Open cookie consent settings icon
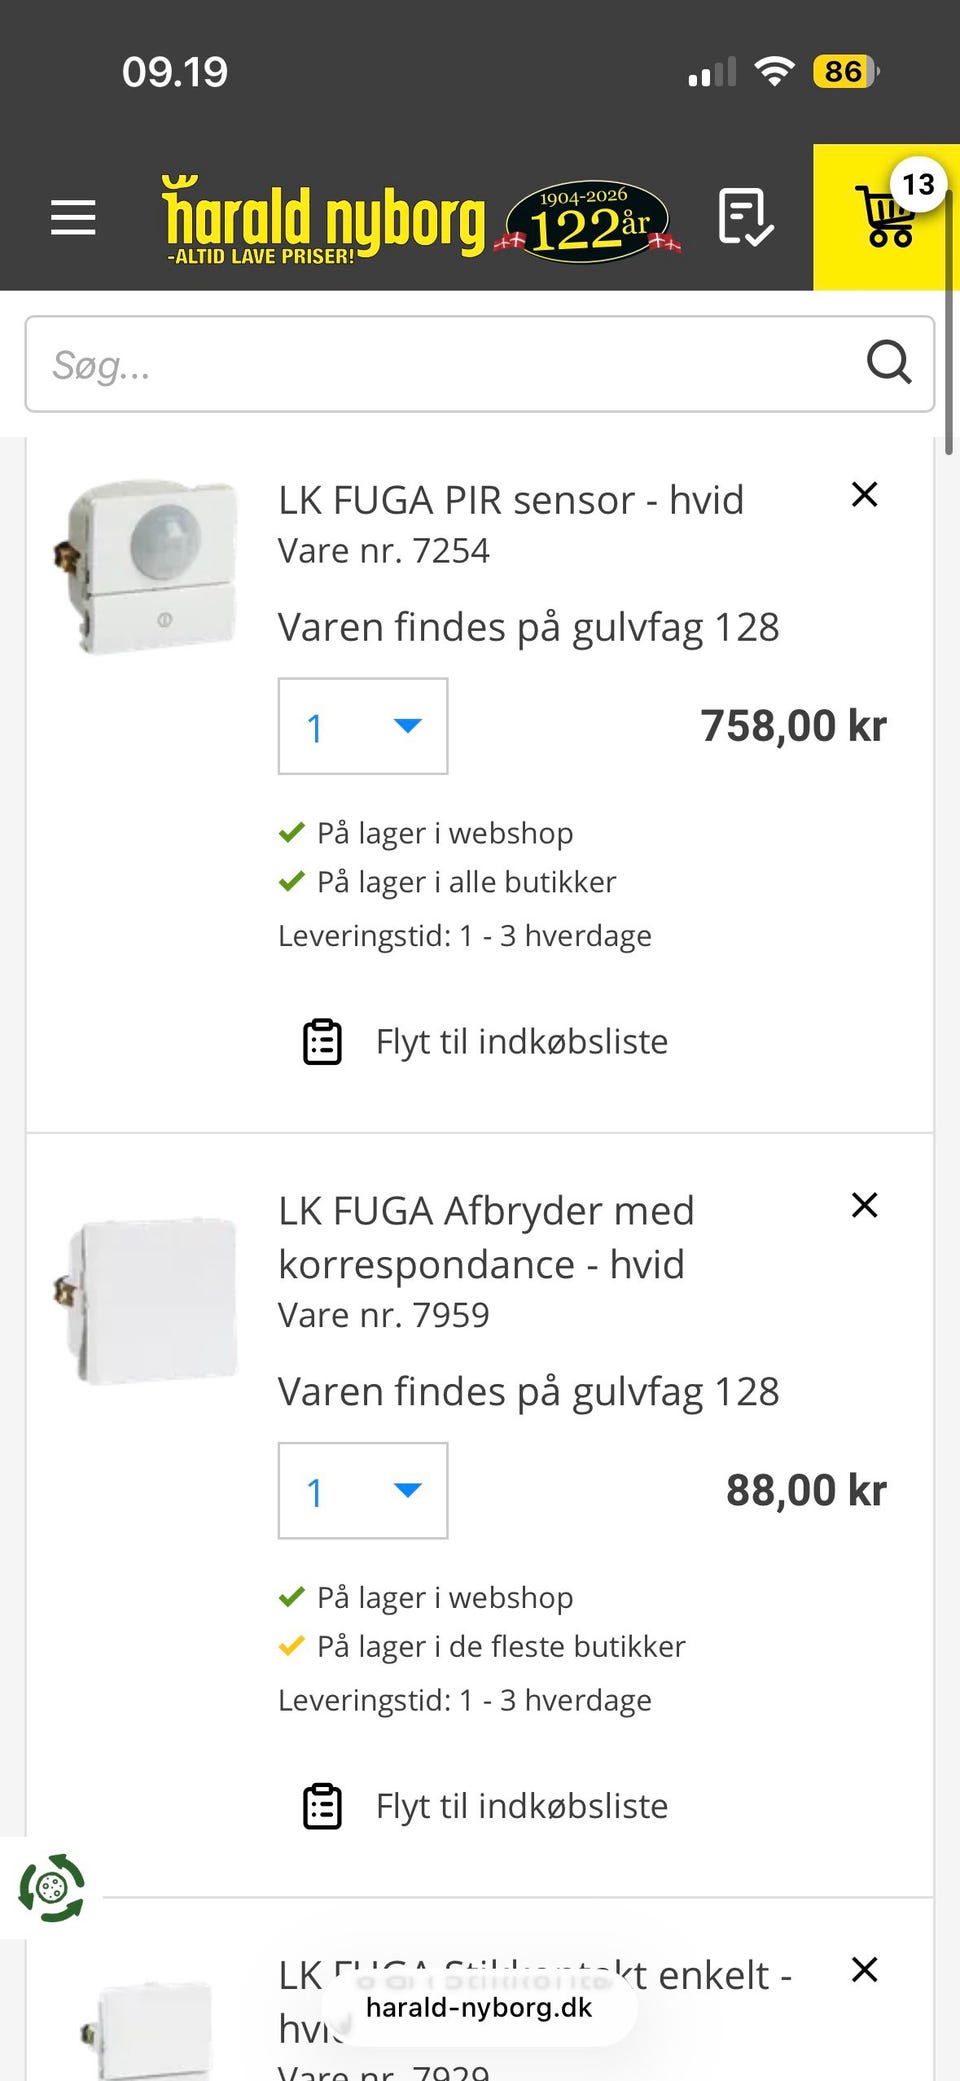The width and height of the screenshot is (960, 2081). [52, 1888]
